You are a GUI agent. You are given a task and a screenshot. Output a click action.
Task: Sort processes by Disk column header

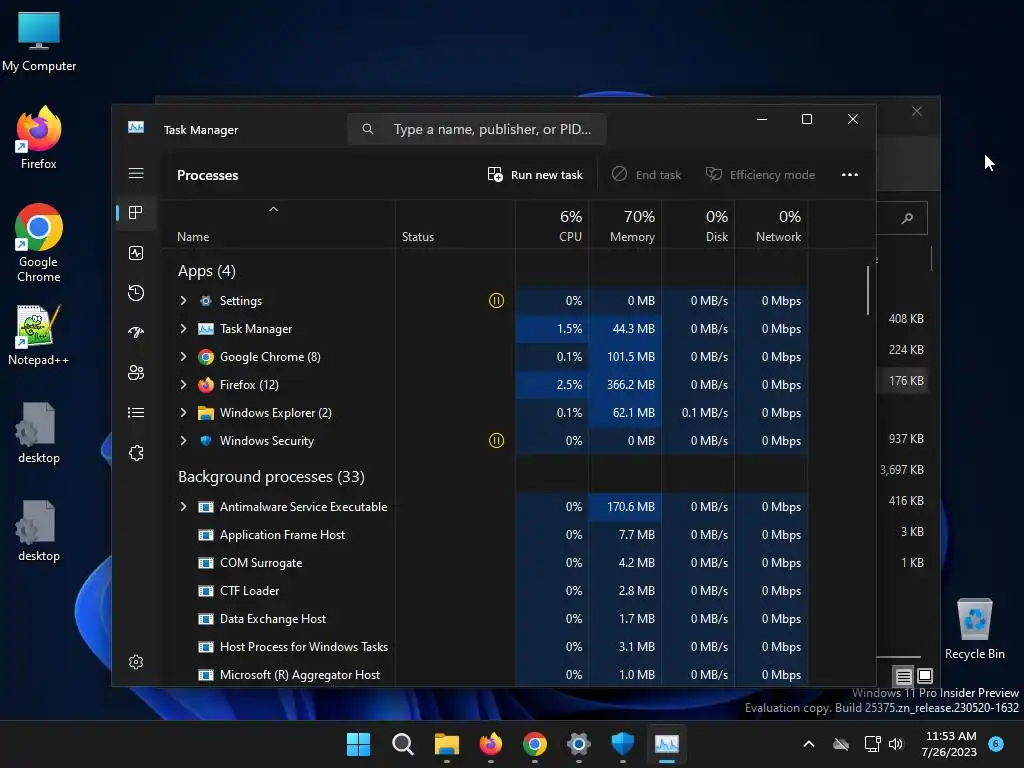pos(698,225)
